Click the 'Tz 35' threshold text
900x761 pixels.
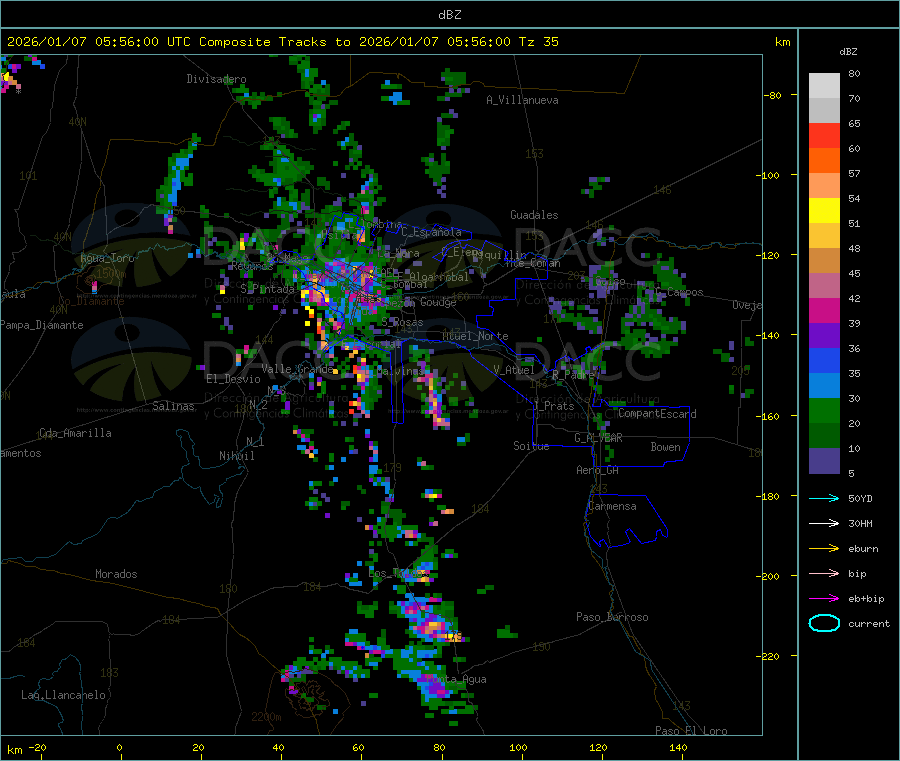[538, 42]
